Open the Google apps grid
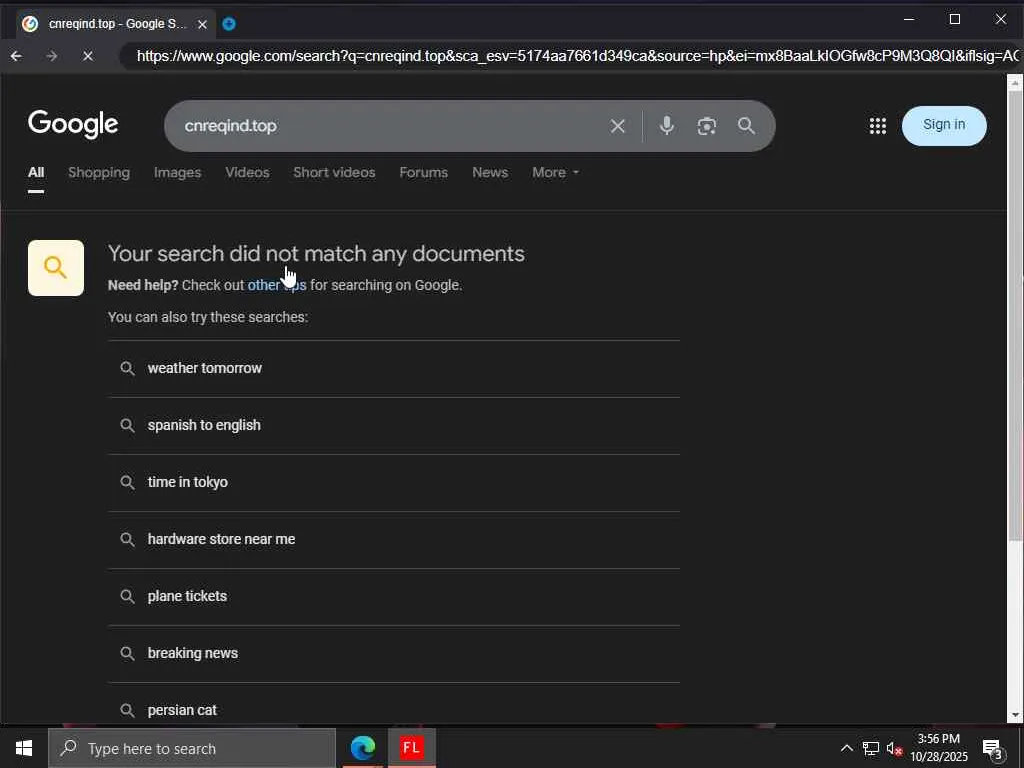 click(878, 126)
